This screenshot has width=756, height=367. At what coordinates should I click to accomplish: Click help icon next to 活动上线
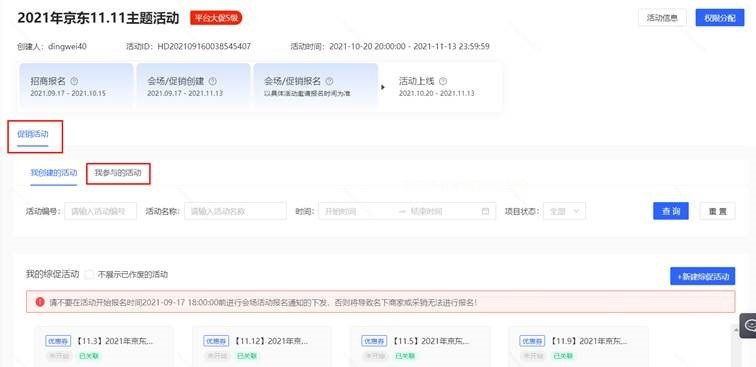tap(443, 81)
